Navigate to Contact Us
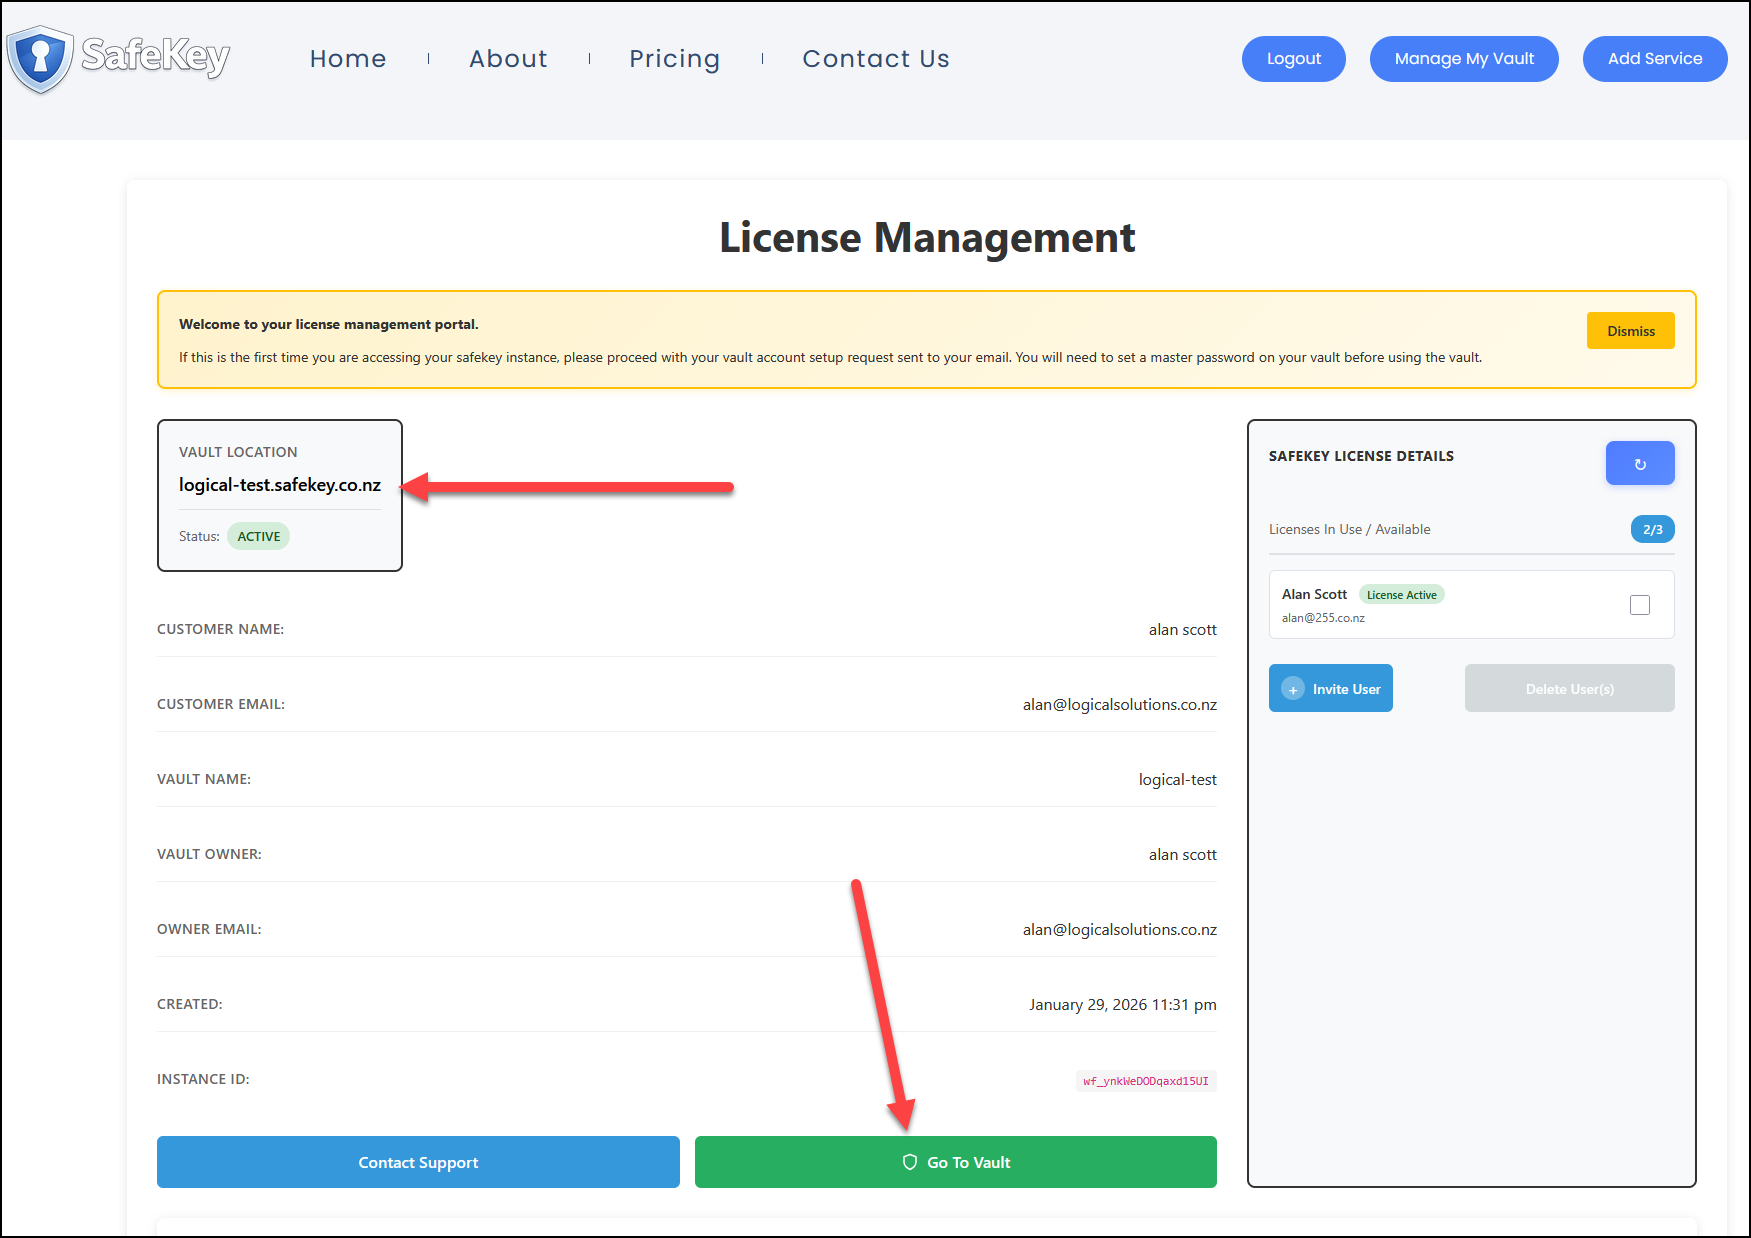The width and height of the screenshot is (1751, 1238). coord(875,59)
